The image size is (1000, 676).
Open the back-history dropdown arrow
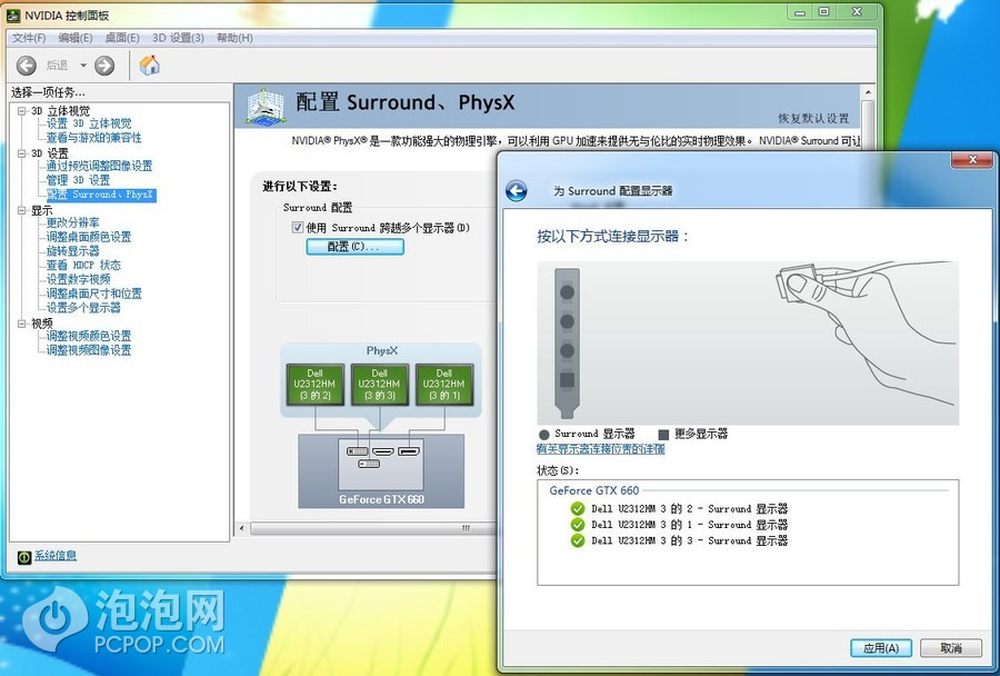click(83, 65)
